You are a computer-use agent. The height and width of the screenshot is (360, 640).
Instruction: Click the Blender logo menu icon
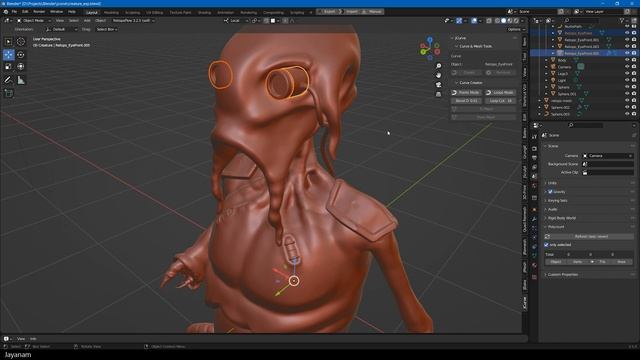5,12
